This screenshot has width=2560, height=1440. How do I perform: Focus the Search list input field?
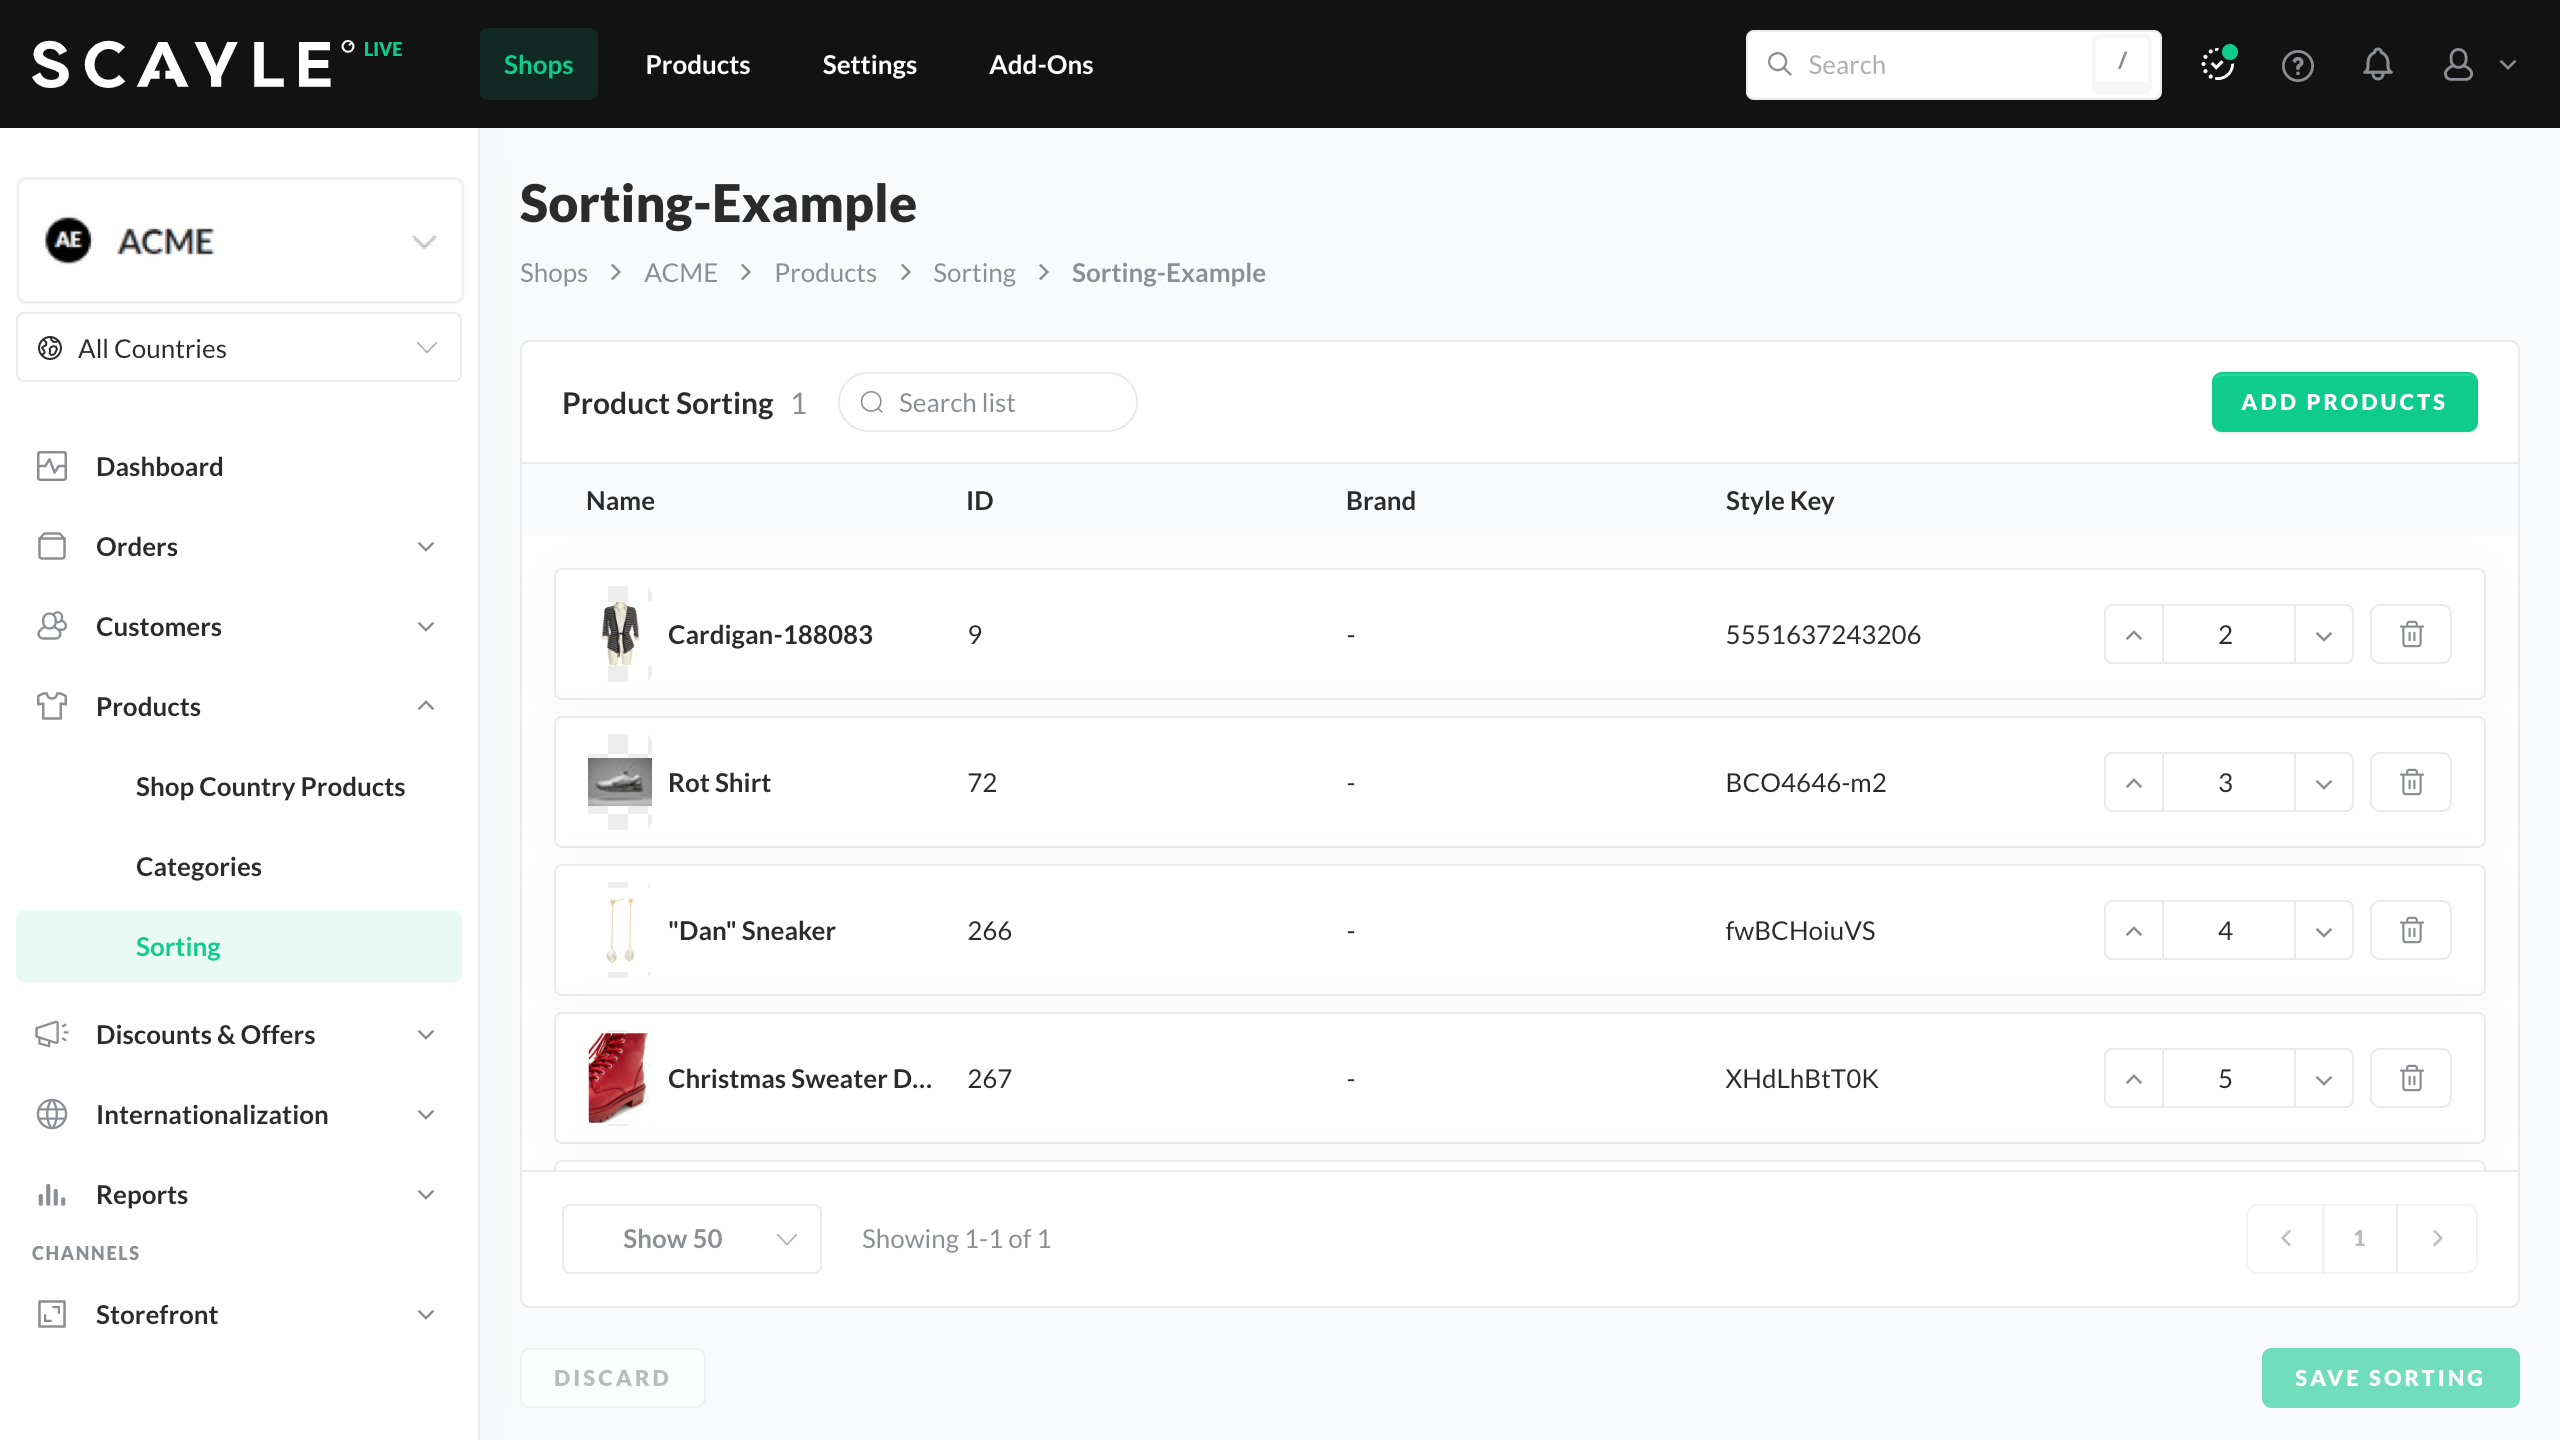1000,402
